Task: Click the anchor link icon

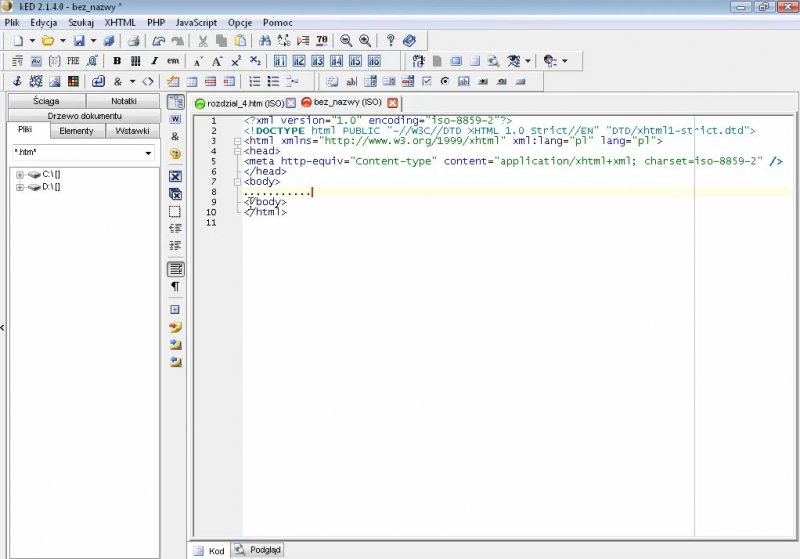Action: click(17, 81)
